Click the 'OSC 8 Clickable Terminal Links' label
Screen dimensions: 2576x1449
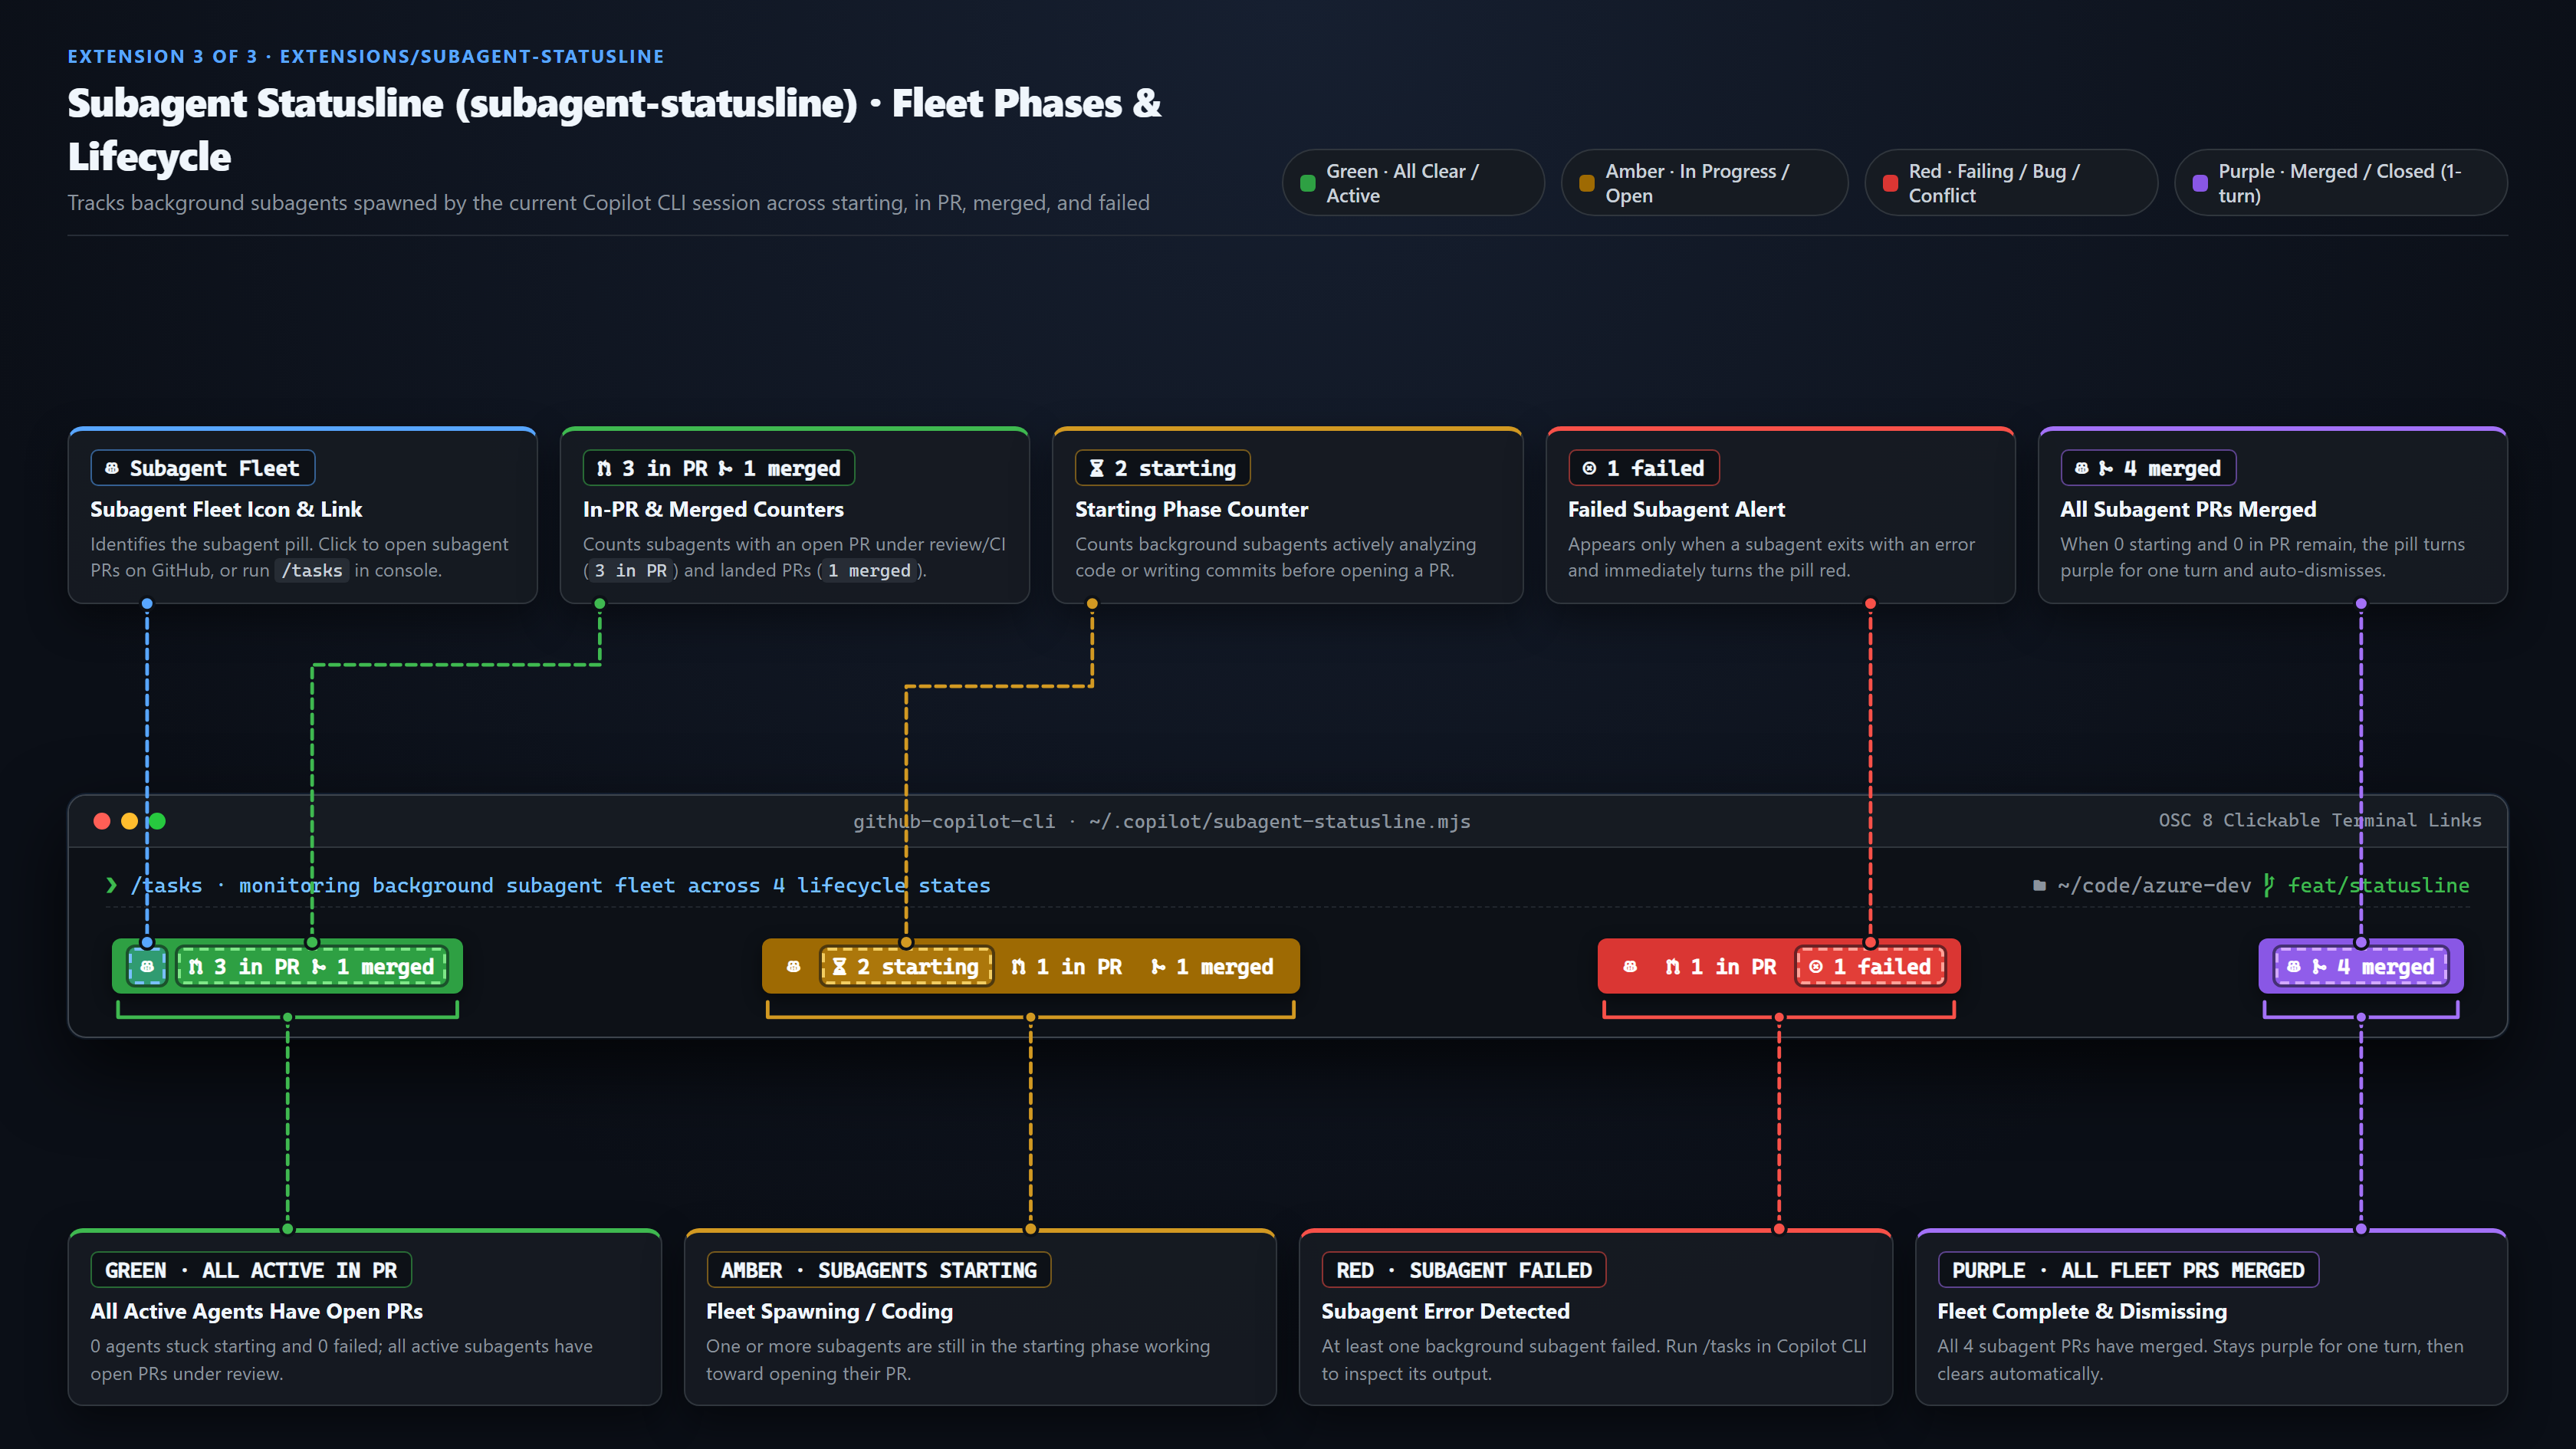click(2320, 820)
